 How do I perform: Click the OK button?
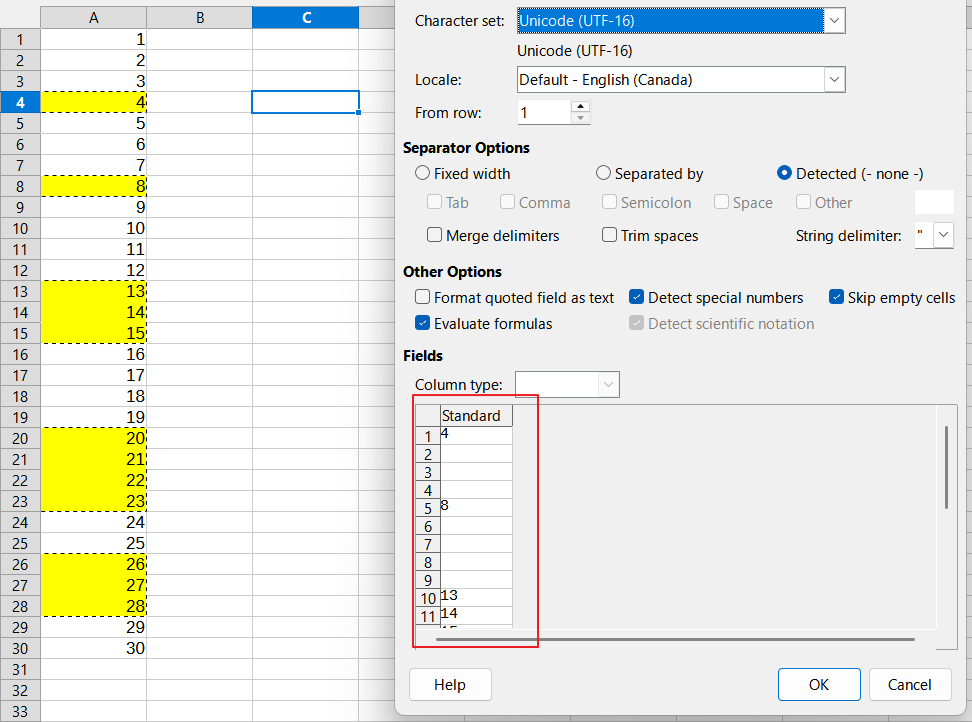(x=818, y=685)
